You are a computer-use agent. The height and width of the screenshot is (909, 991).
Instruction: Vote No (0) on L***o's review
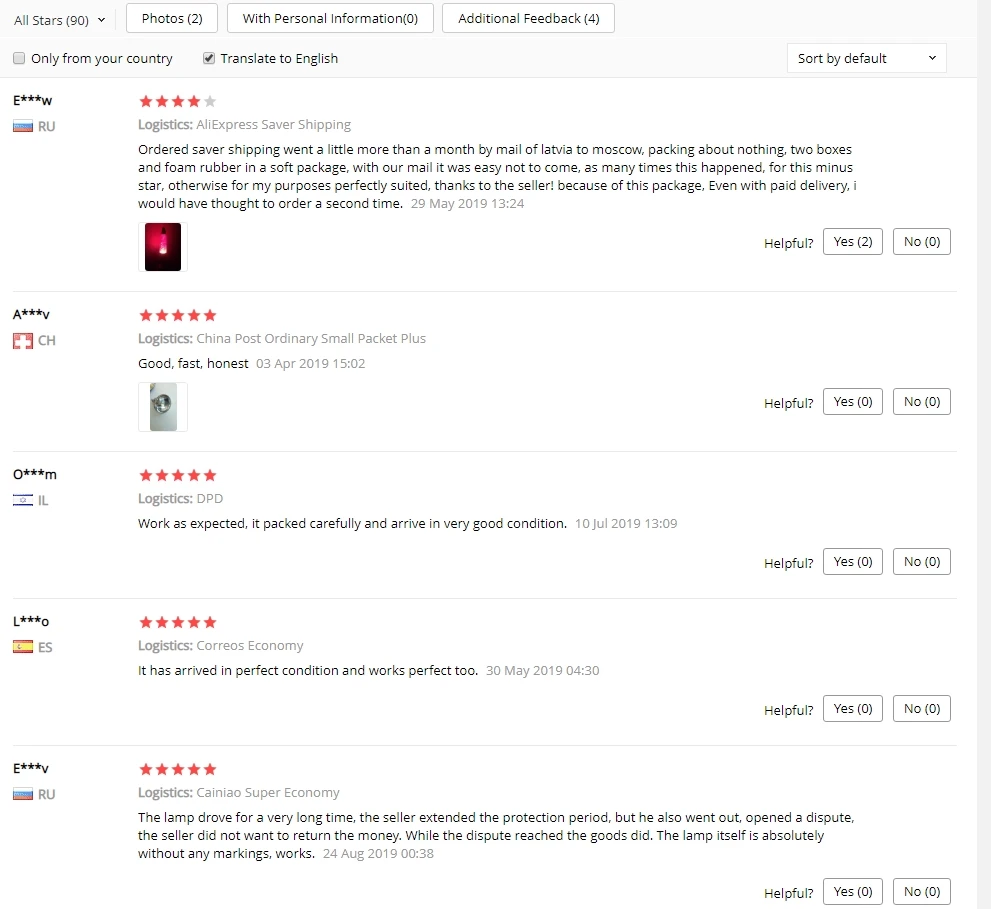[921, 709]
